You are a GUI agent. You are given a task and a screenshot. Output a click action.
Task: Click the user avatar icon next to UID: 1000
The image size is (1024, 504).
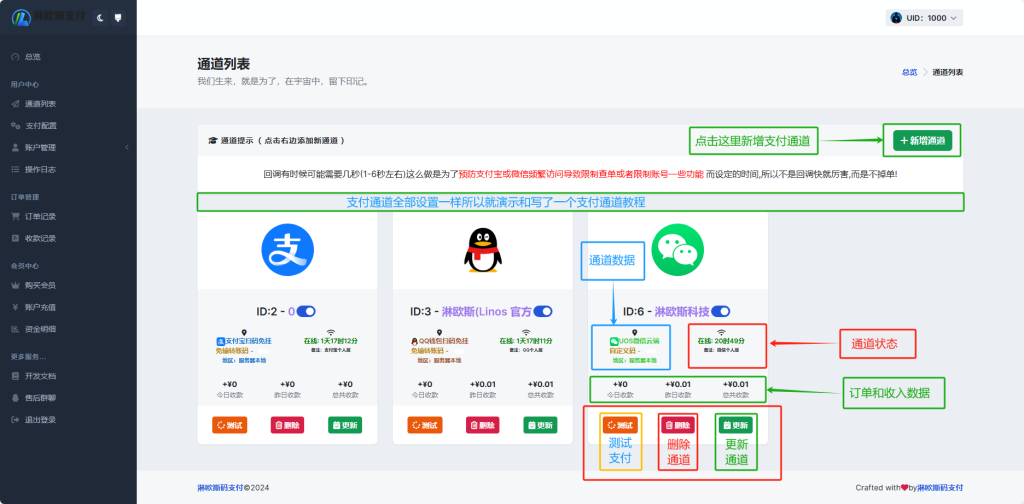click(x=896, y=18)
